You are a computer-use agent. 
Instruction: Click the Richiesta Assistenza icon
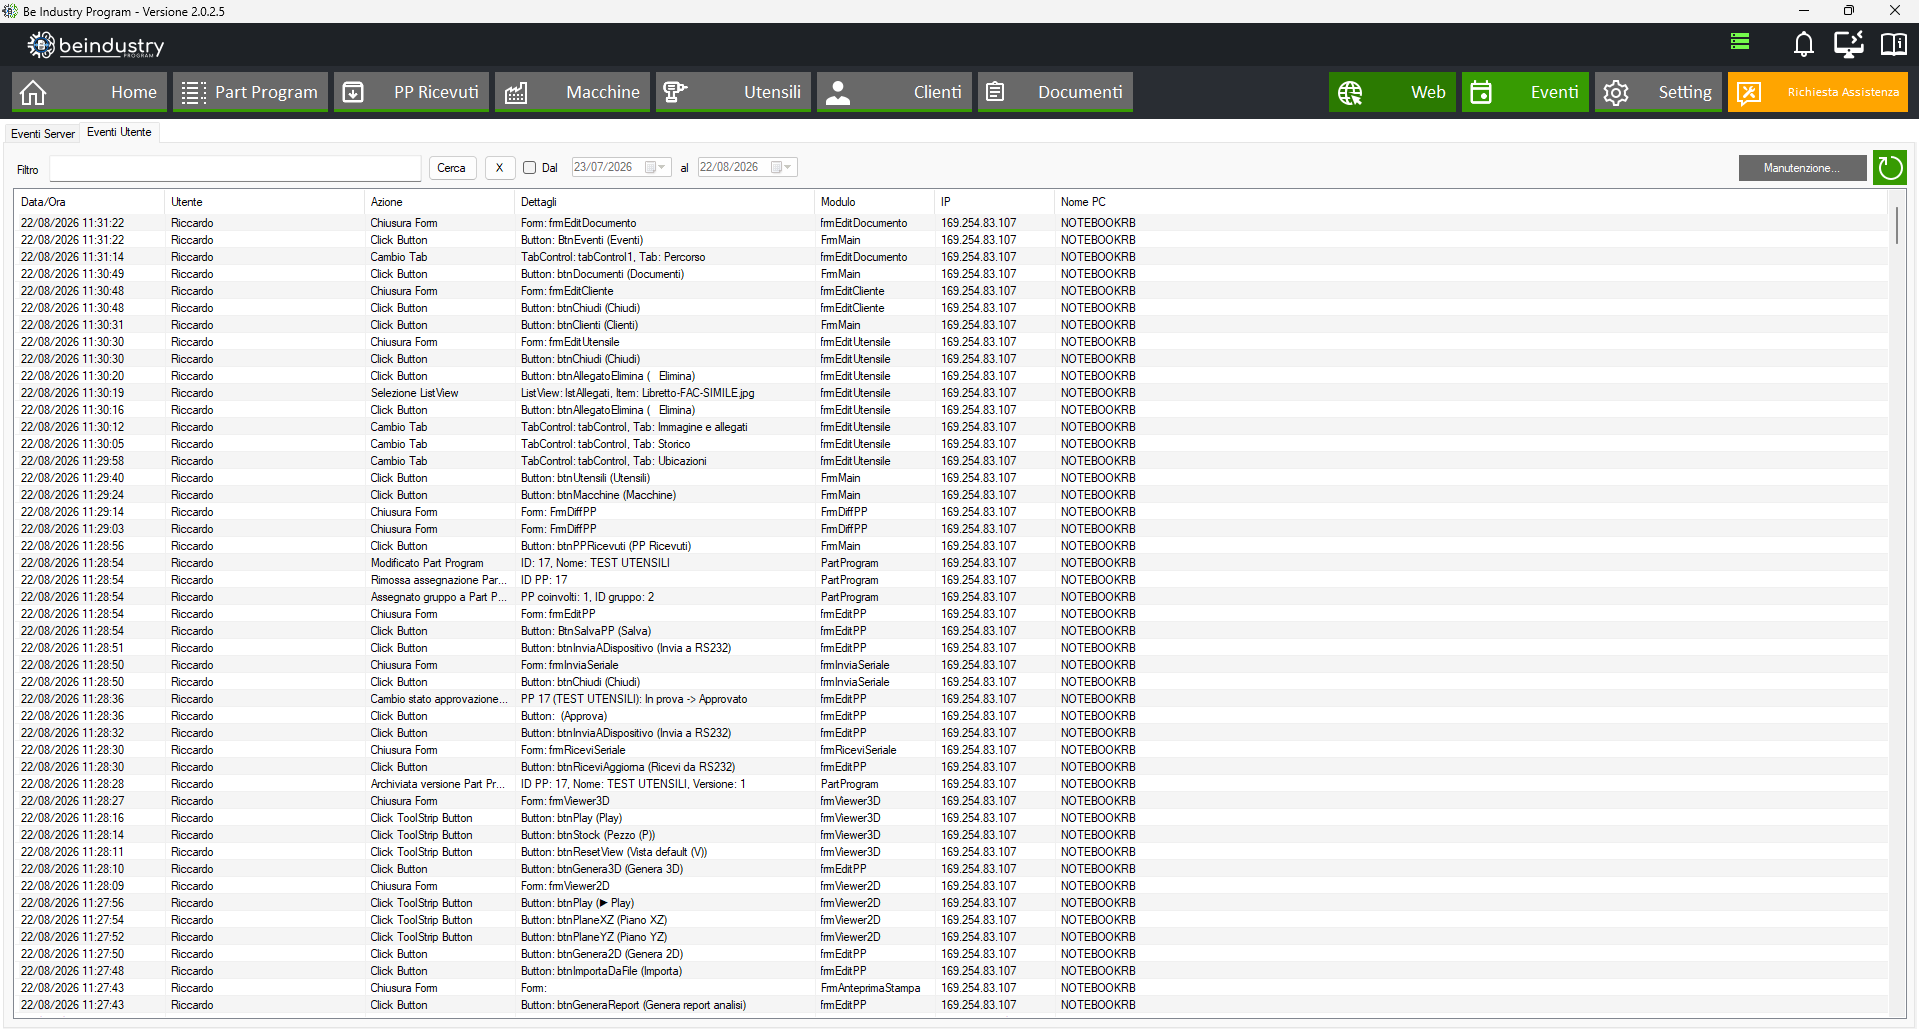coord(1748,92)
